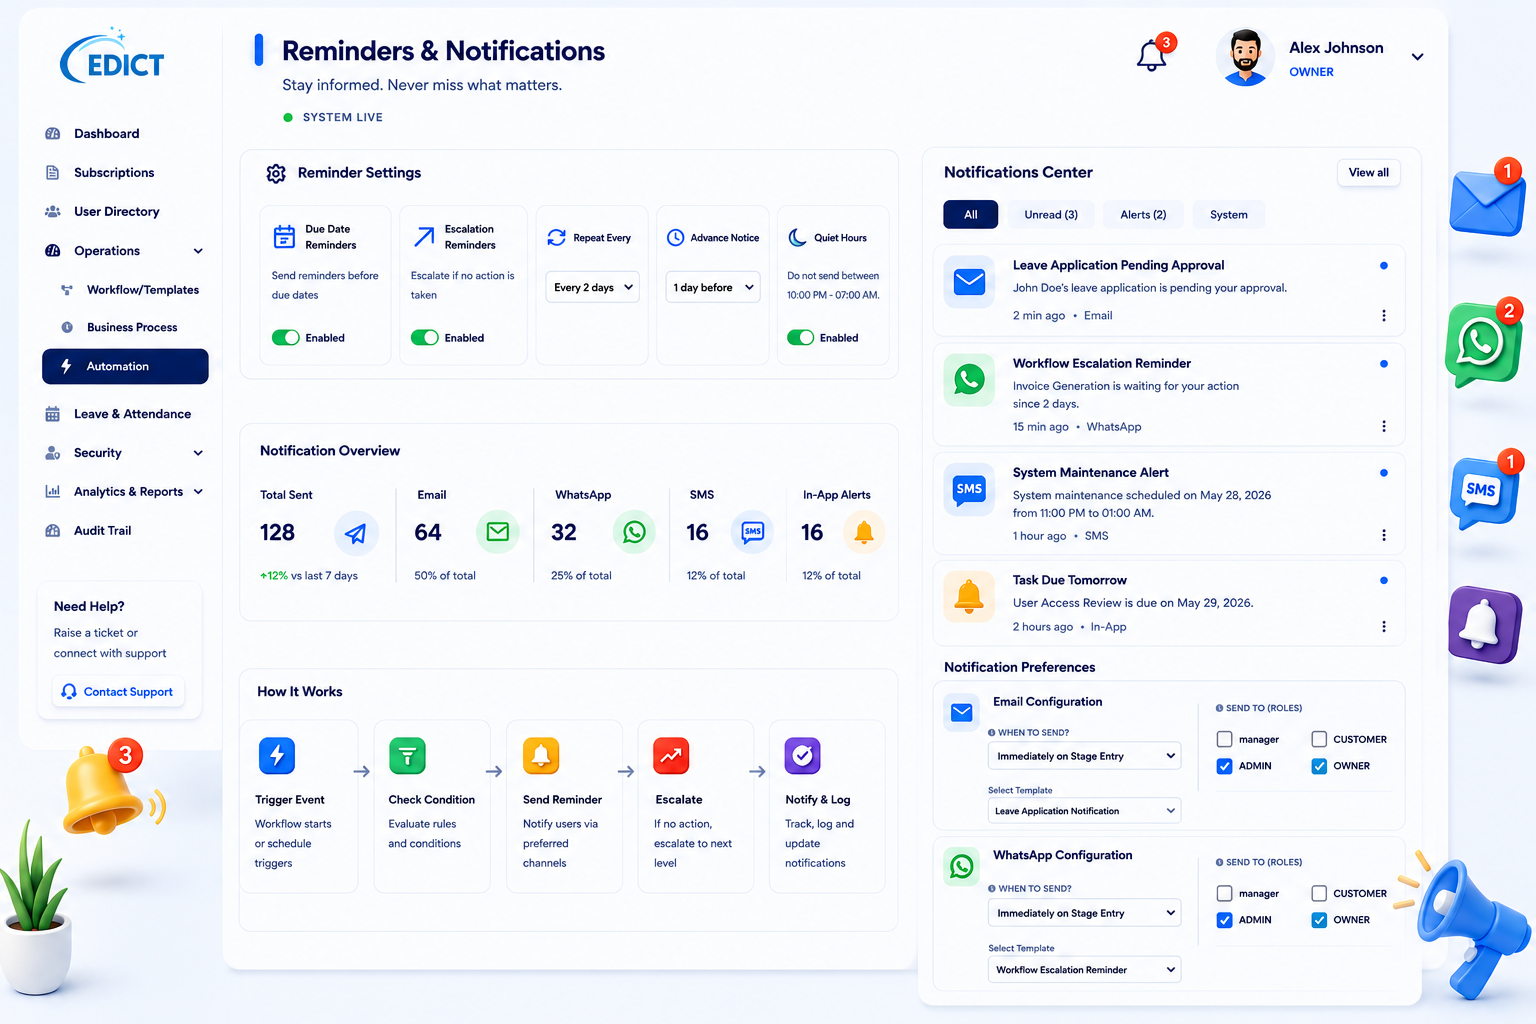Screen dimensions: 1536x1024
Task: Click the View all button
Action: pos(1368,173)
